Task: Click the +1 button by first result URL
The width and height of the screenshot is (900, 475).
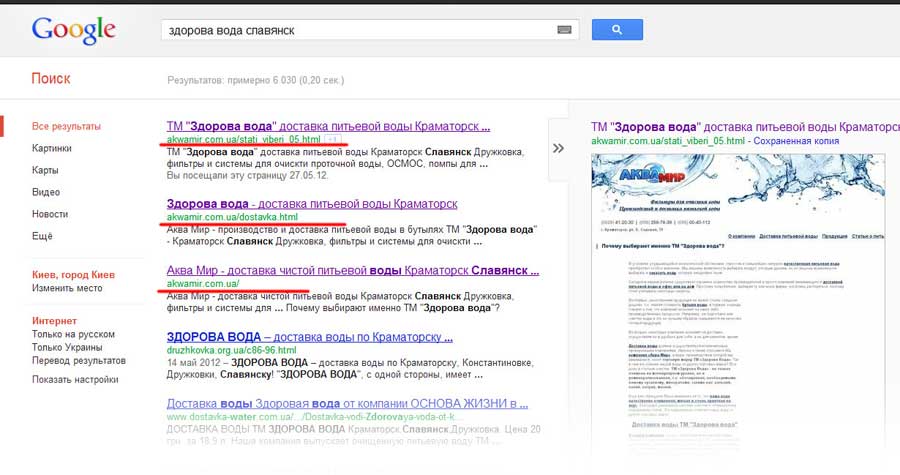Action: [x=333, y=139]
